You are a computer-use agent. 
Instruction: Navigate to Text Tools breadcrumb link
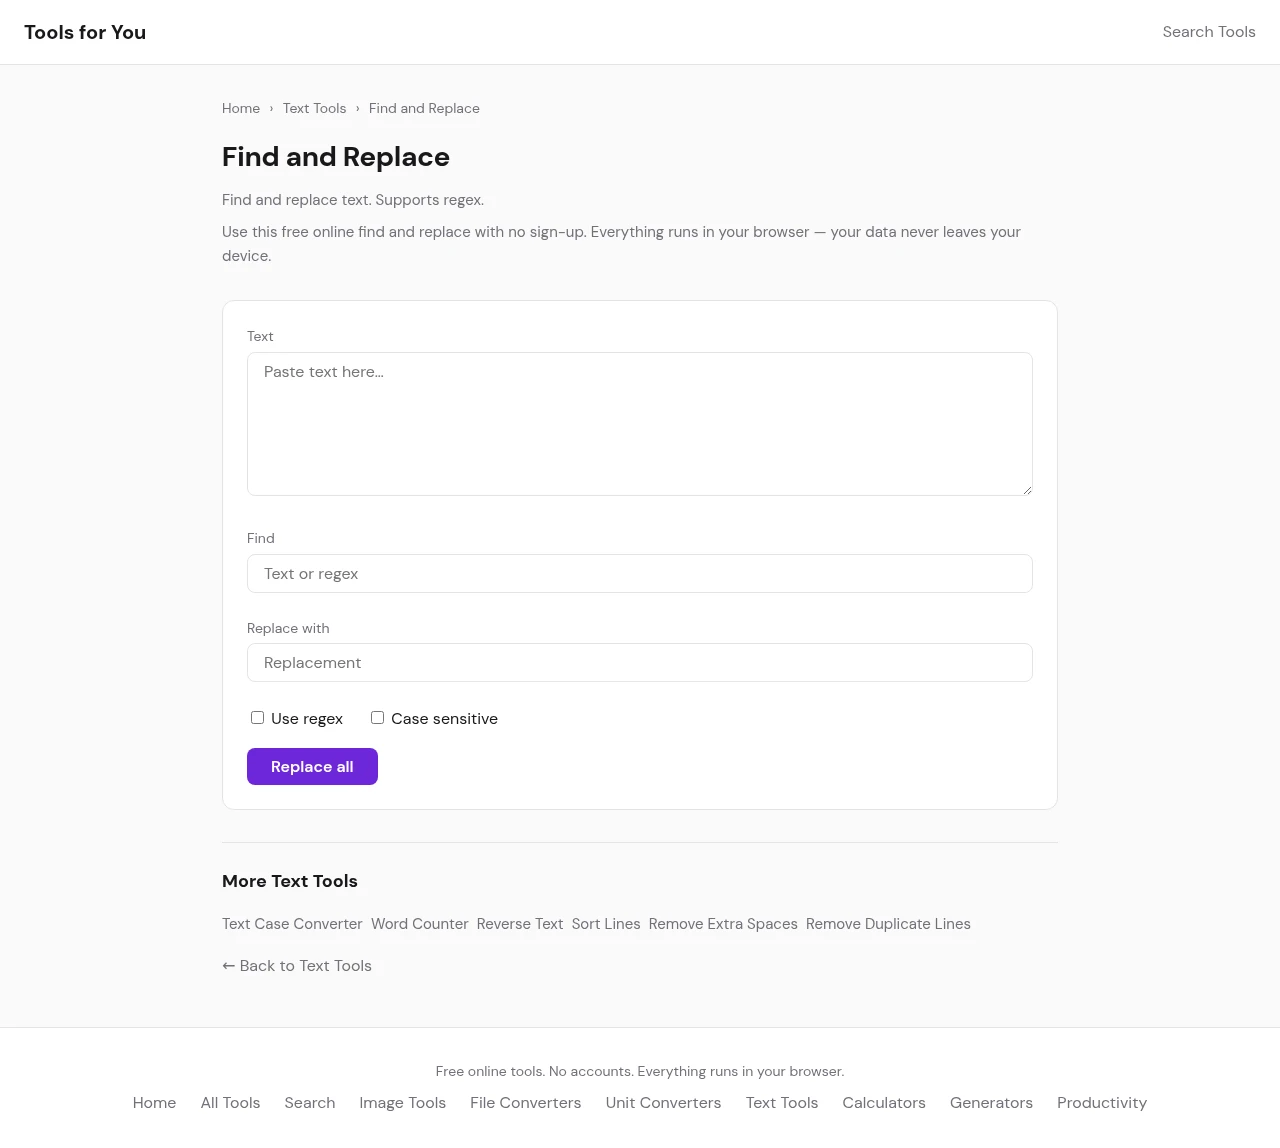[x=314, y=109]
